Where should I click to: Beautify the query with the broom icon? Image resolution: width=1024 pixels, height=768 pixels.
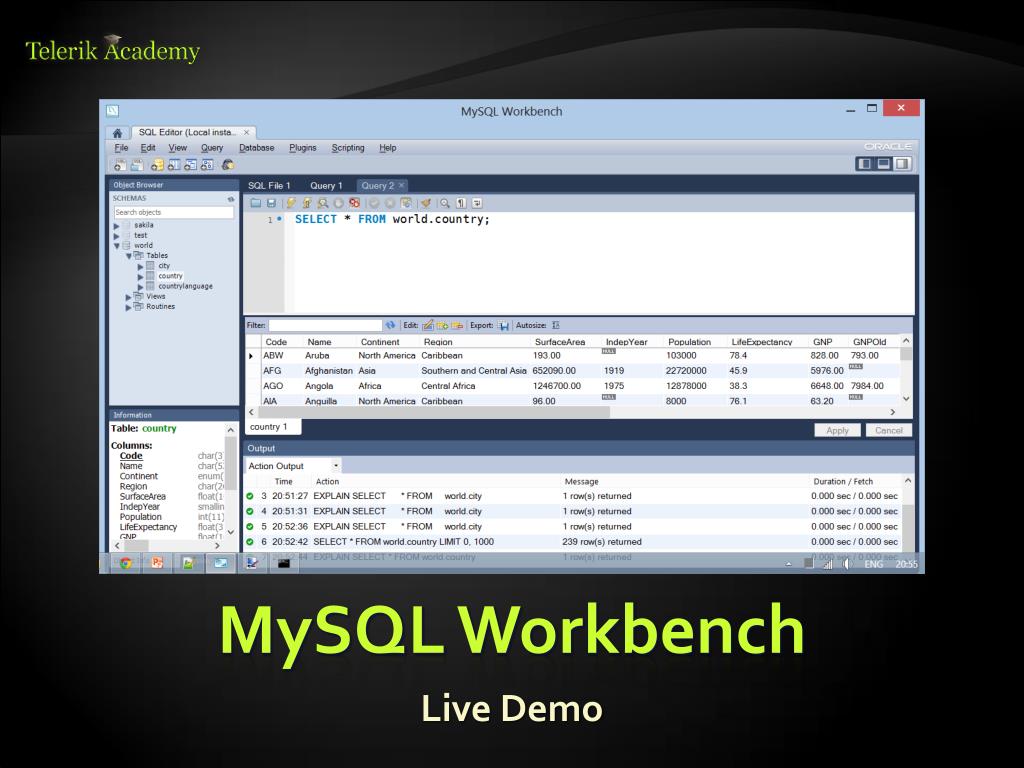click(x=426, y=203)
